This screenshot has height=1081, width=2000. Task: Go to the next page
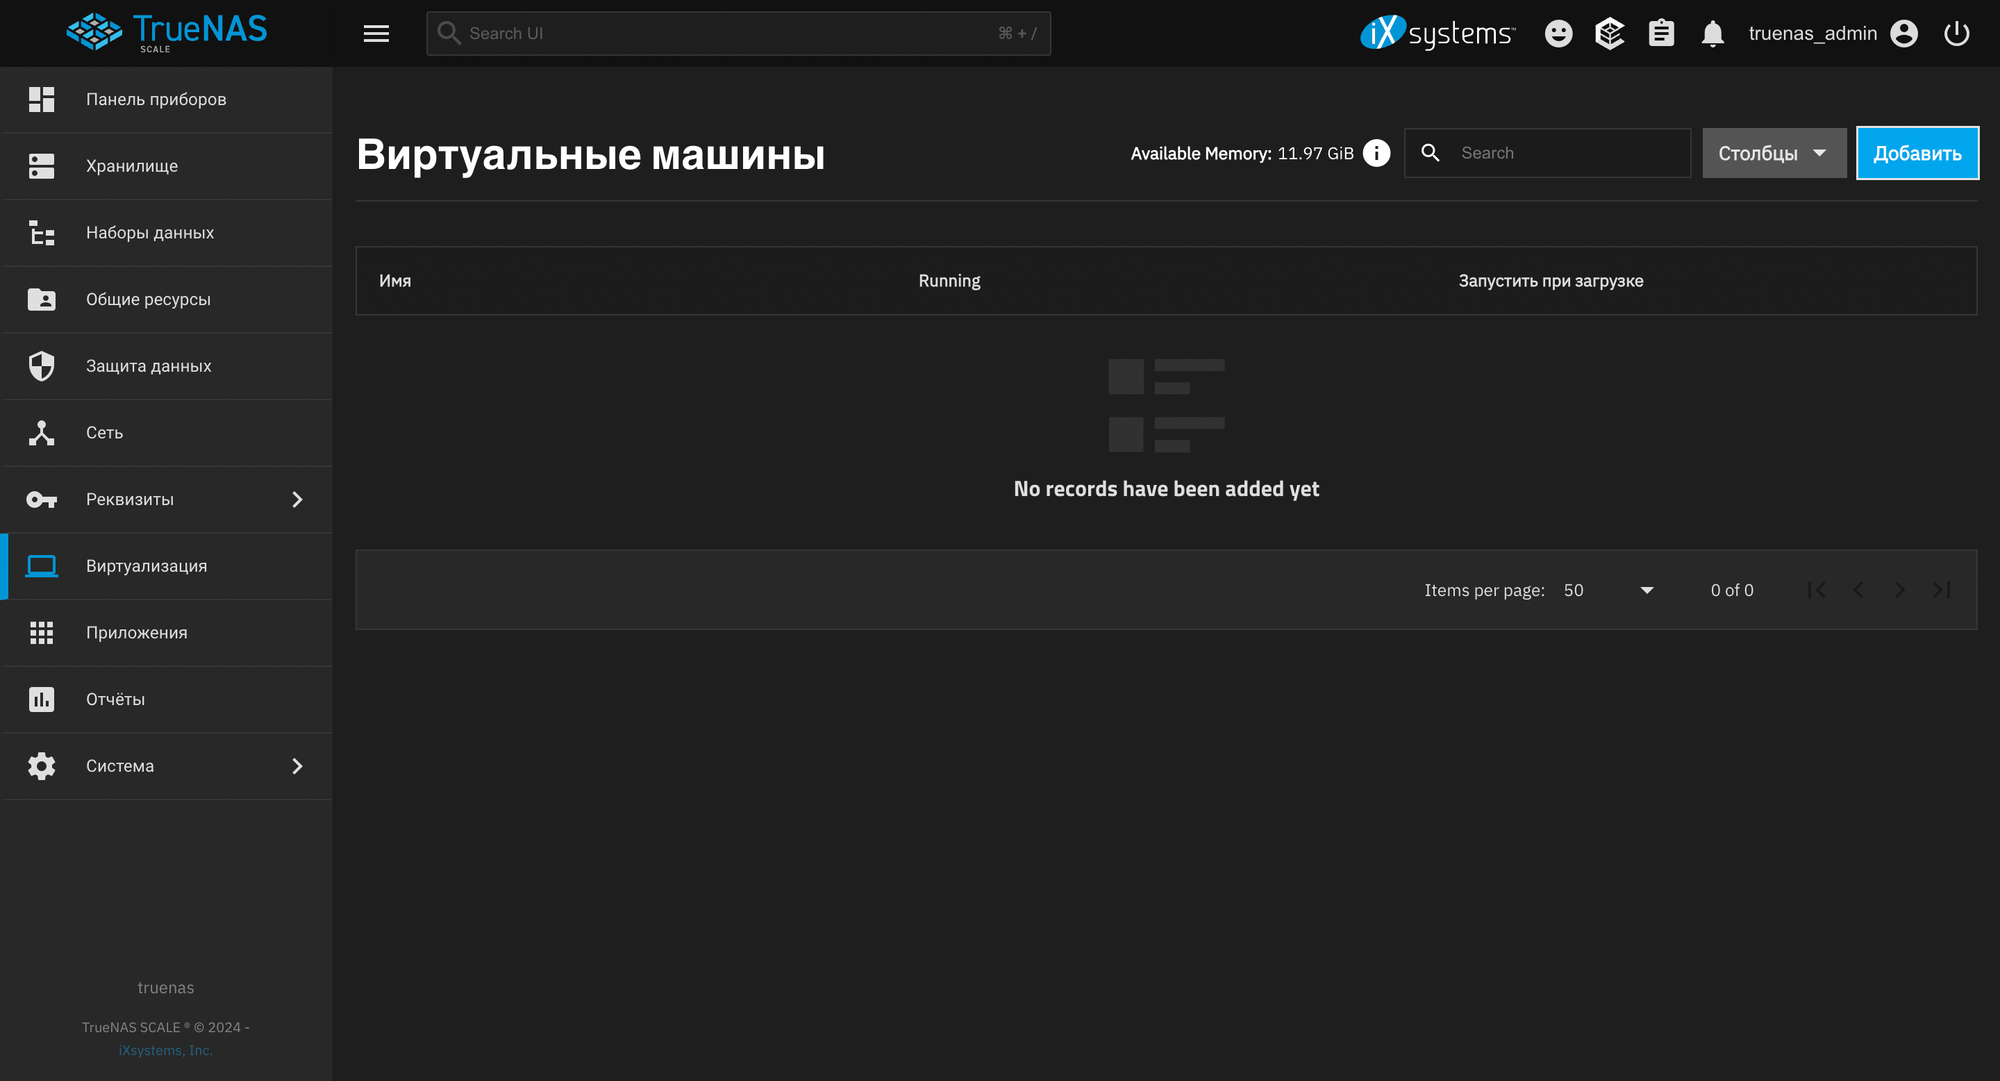click(x=1900, y=590)
